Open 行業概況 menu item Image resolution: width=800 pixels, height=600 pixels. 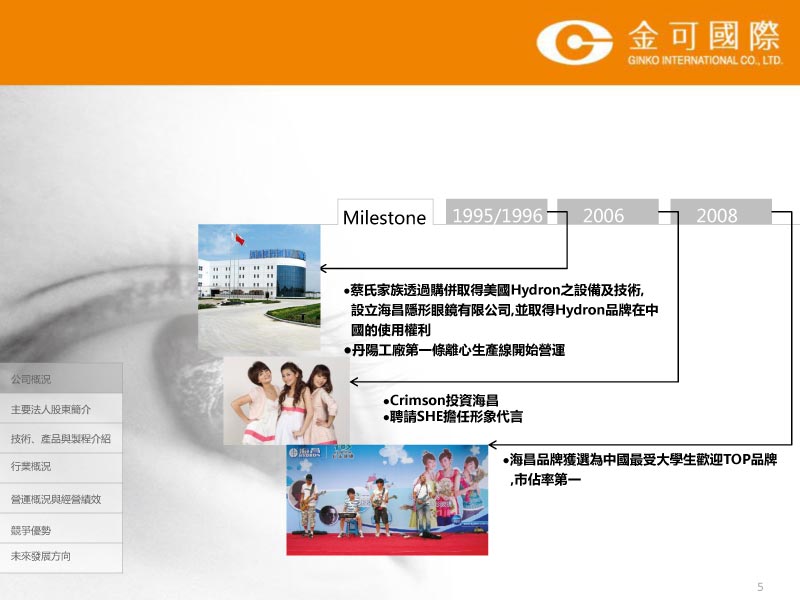pyautogui.click(x=61, y=467)
